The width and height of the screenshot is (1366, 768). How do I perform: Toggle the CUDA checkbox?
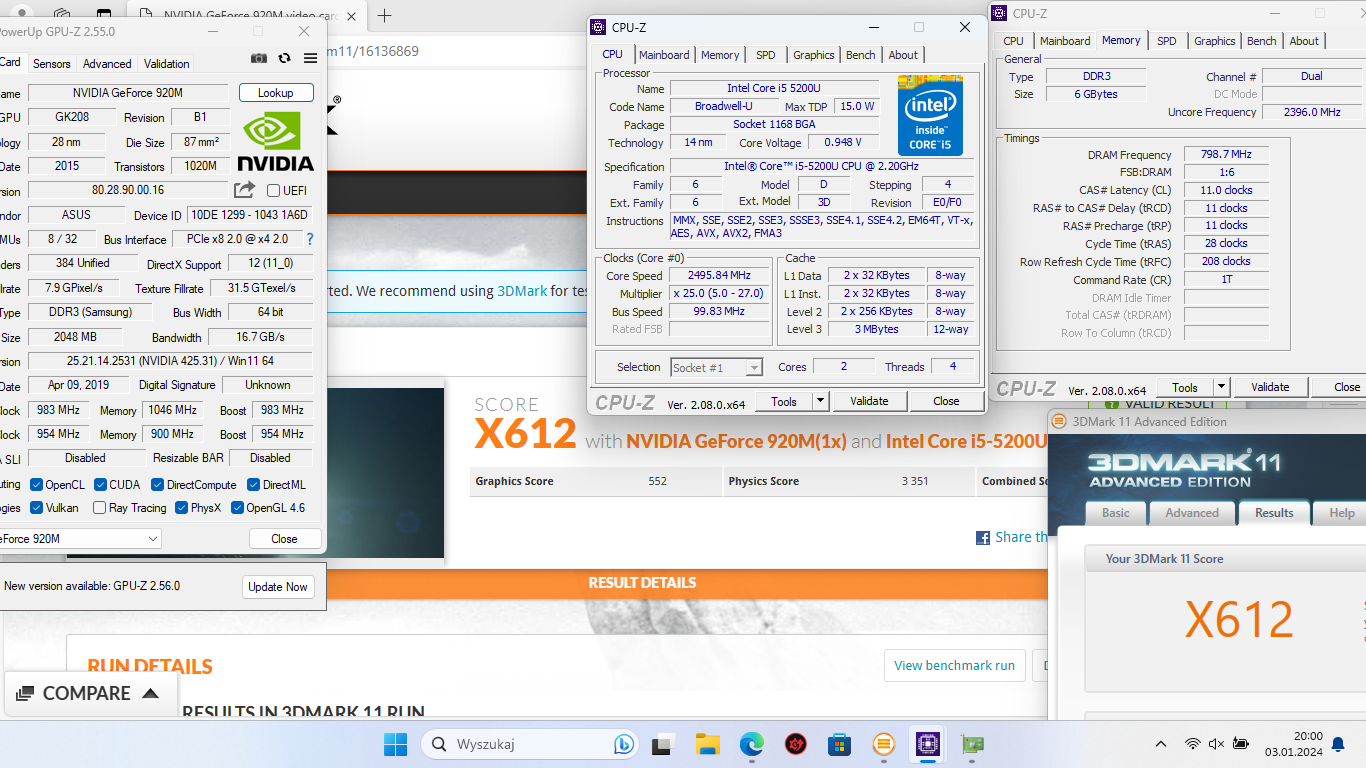point(100,485)
